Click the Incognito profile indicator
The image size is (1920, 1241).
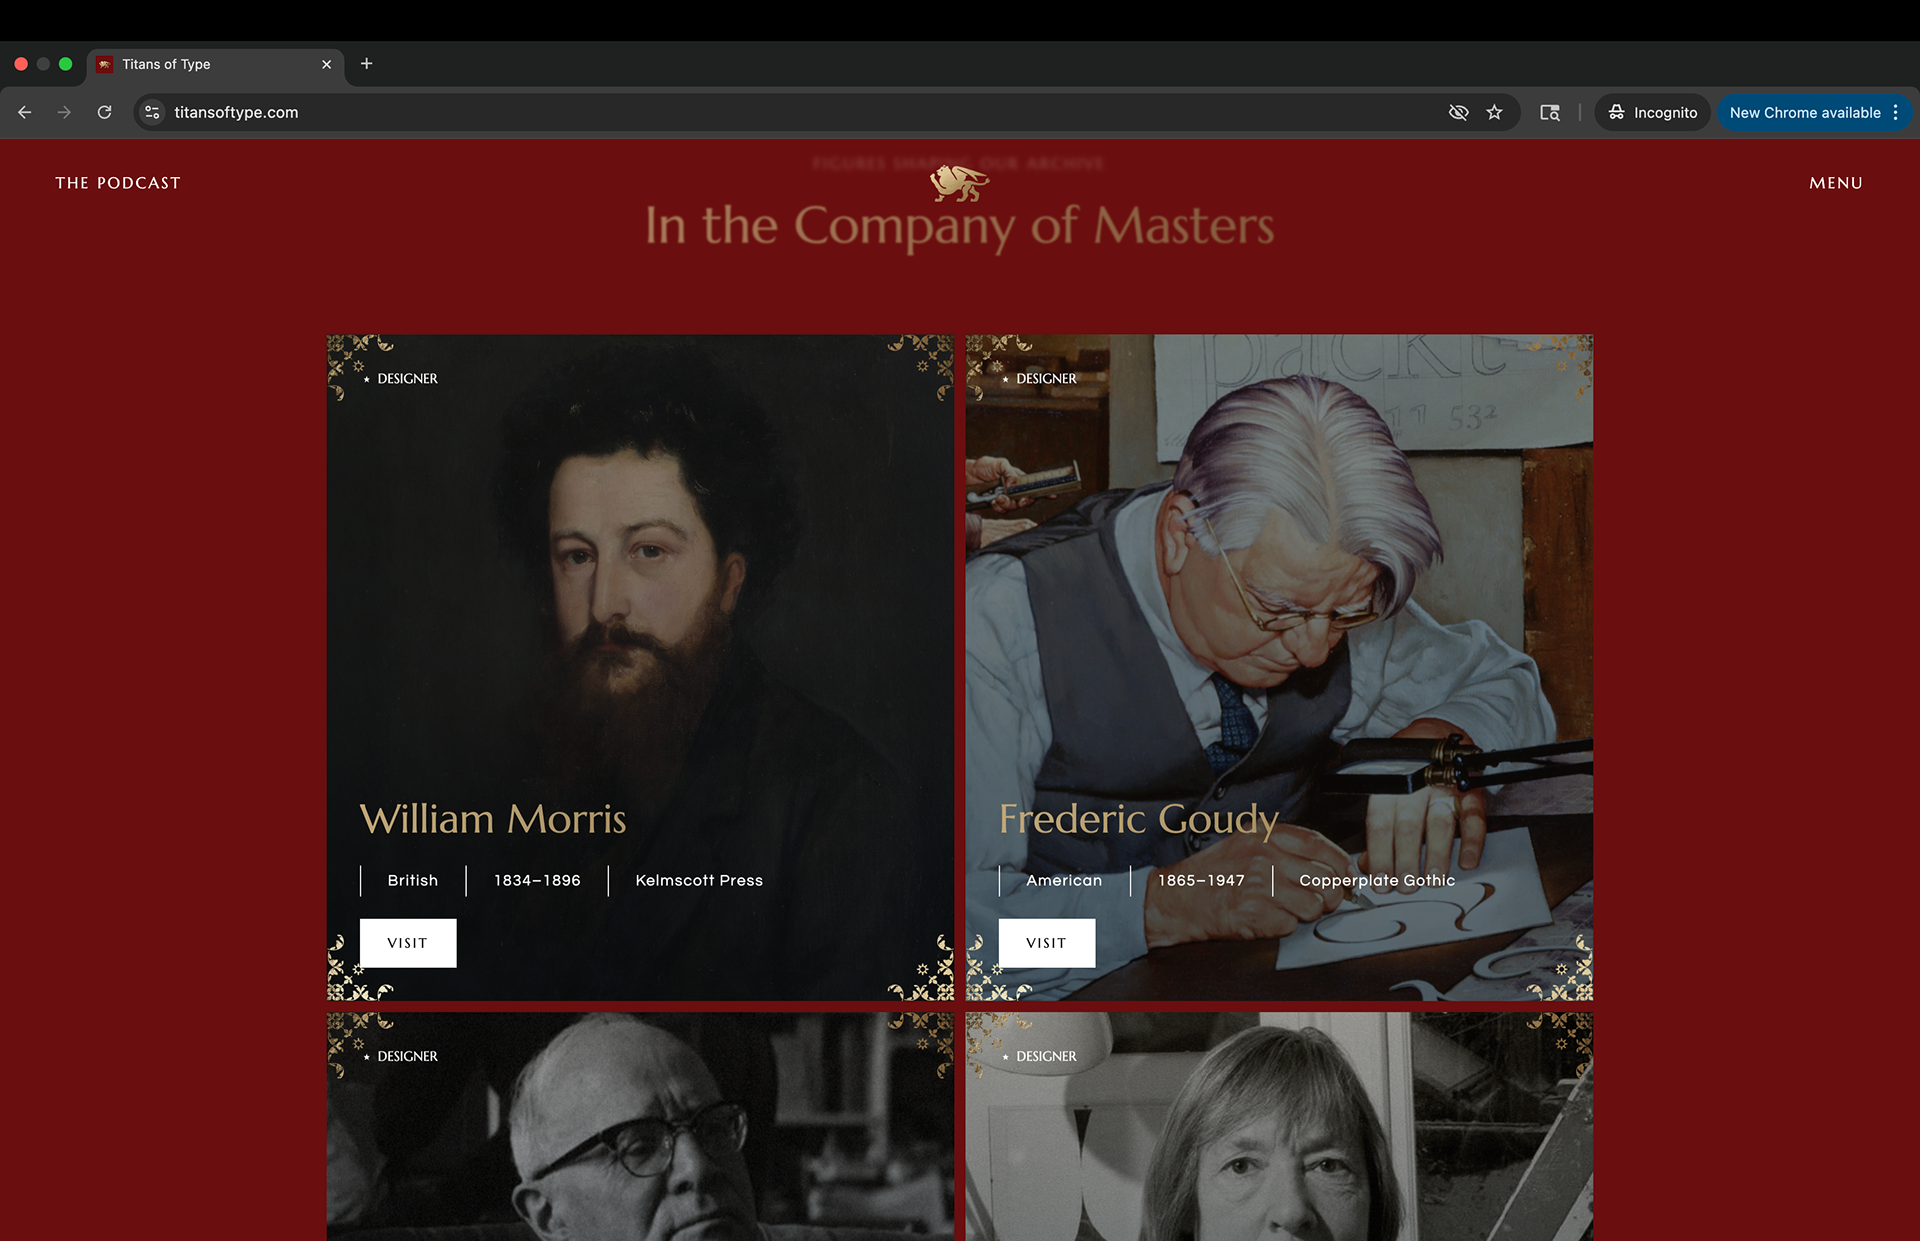point(1652,112)
